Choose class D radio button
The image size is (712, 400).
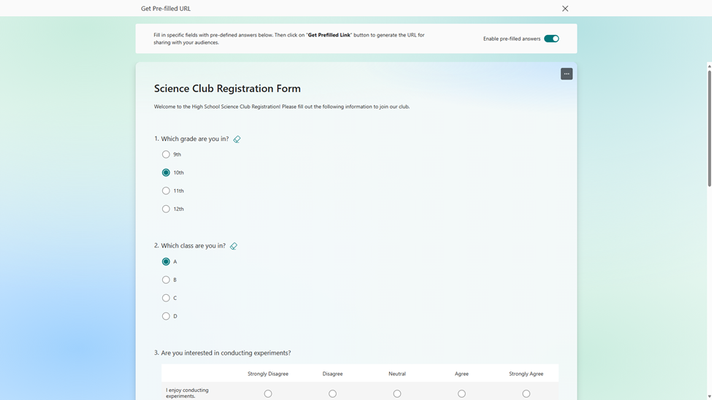(x=166, y=316)
